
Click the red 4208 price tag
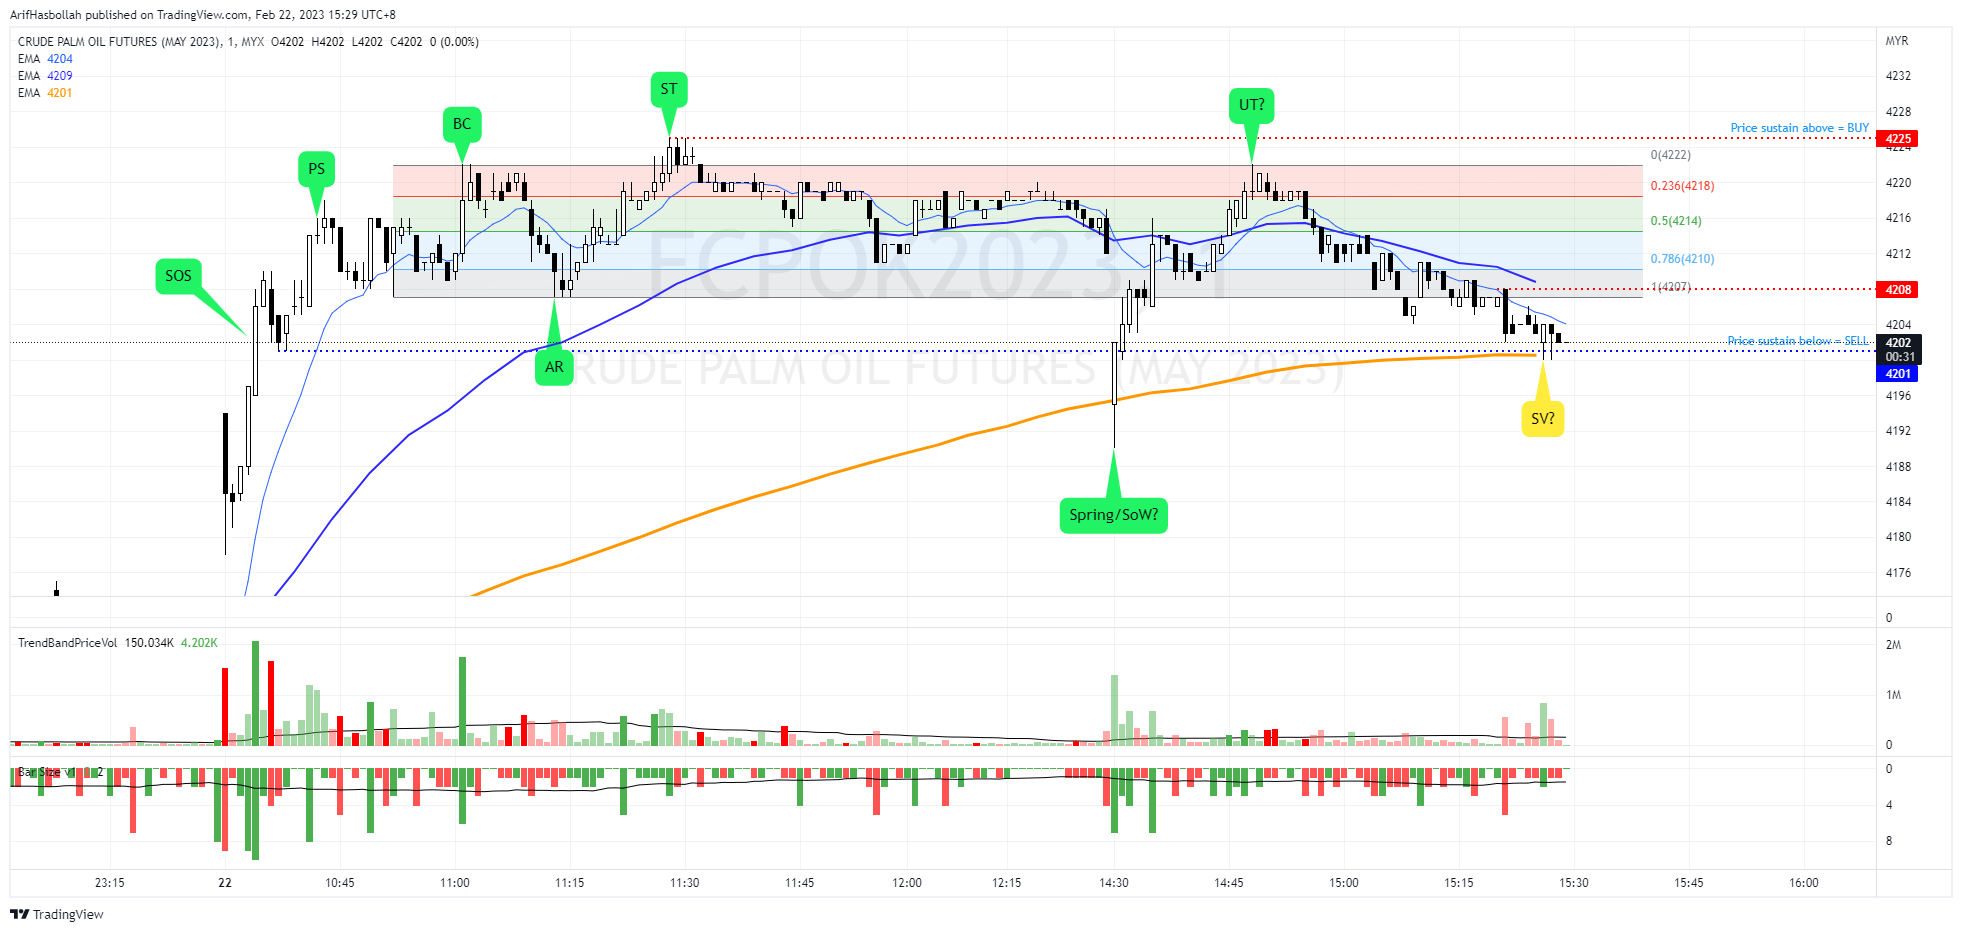tap(1898, 290)
